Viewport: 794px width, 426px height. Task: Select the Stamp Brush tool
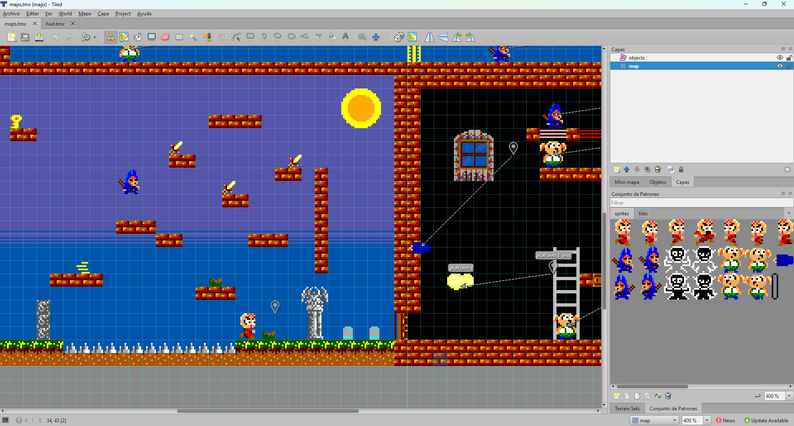click(110, 37)
